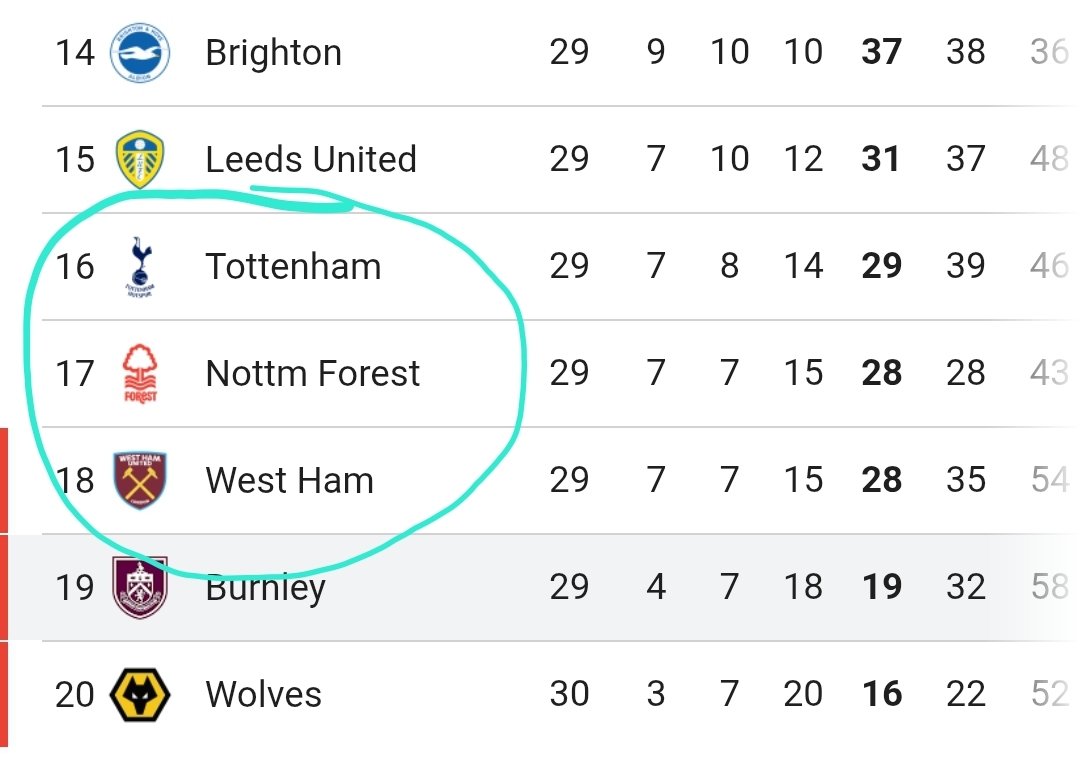The height and width of the screenshot is (763, 1080).
Task: Tap Brighton's bold 37 points value
Action: pos(882,52)
